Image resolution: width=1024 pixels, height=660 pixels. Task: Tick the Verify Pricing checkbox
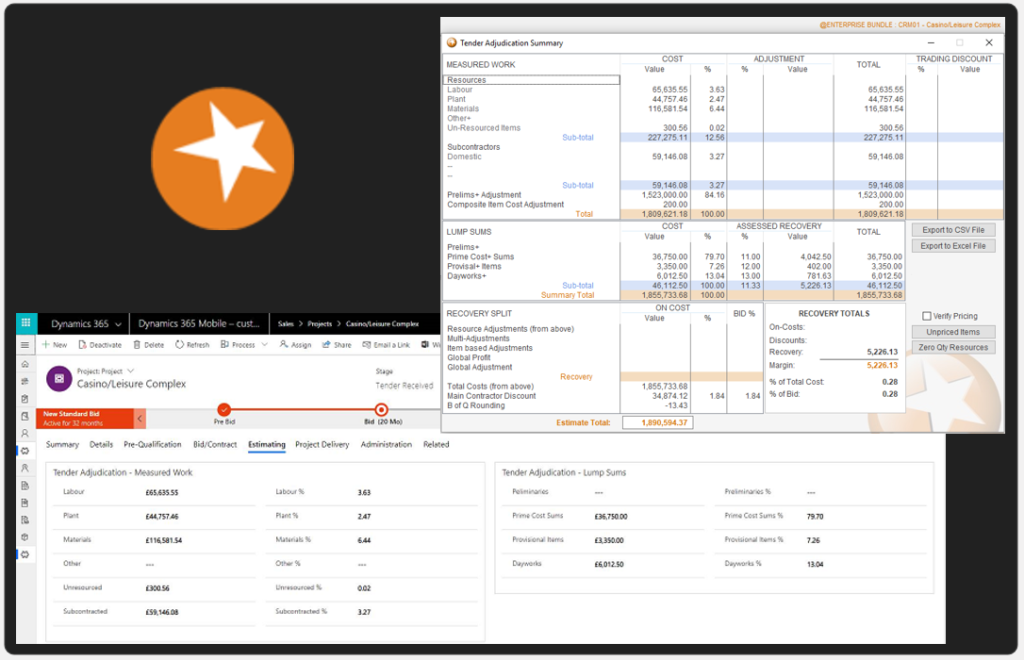coord(927,316)
